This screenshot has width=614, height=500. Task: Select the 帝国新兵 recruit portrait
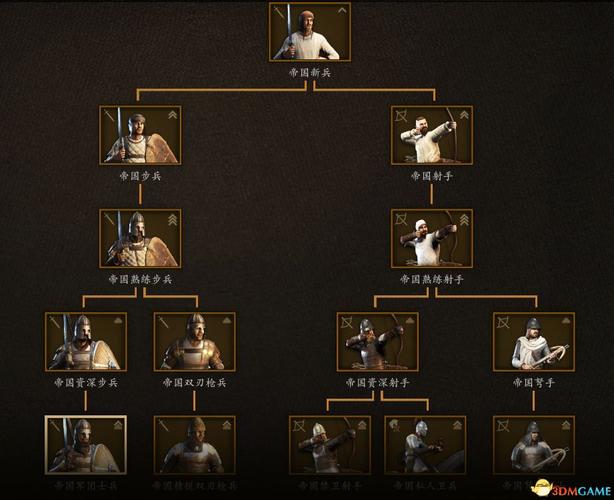tap(310, 32)
